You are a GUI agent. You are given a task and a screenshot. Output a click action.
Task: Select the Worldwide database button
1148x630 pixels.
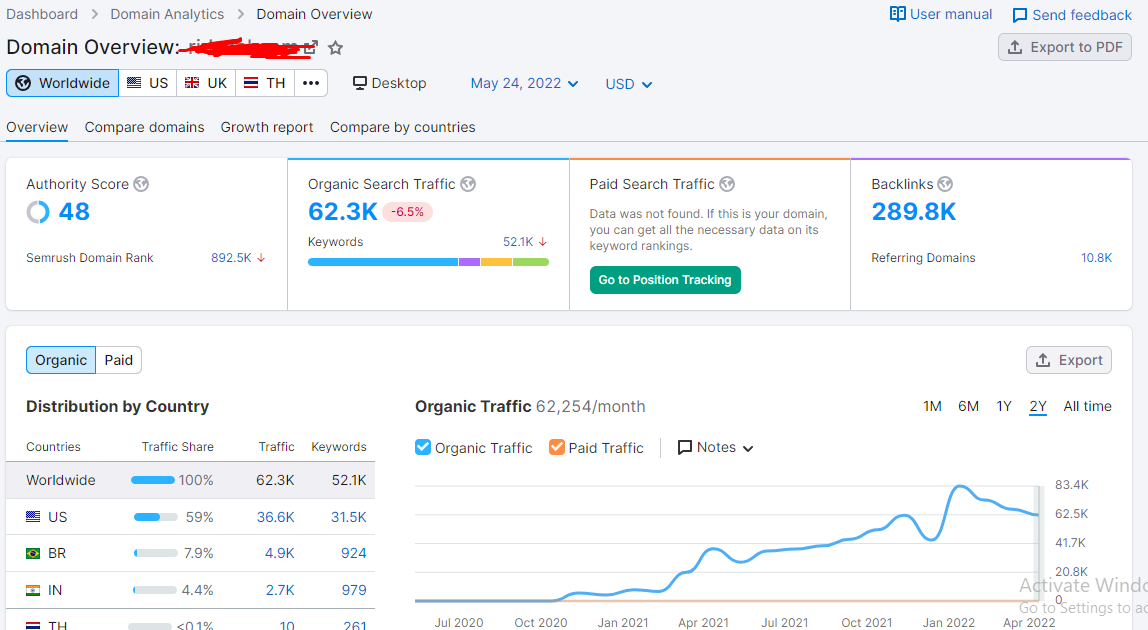click(63, 83)
